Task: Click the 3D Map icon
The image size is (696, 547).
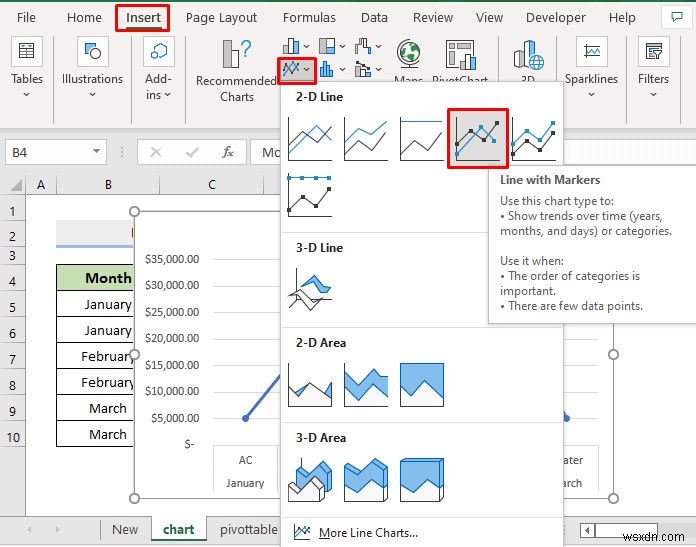Action: [528, 55]
